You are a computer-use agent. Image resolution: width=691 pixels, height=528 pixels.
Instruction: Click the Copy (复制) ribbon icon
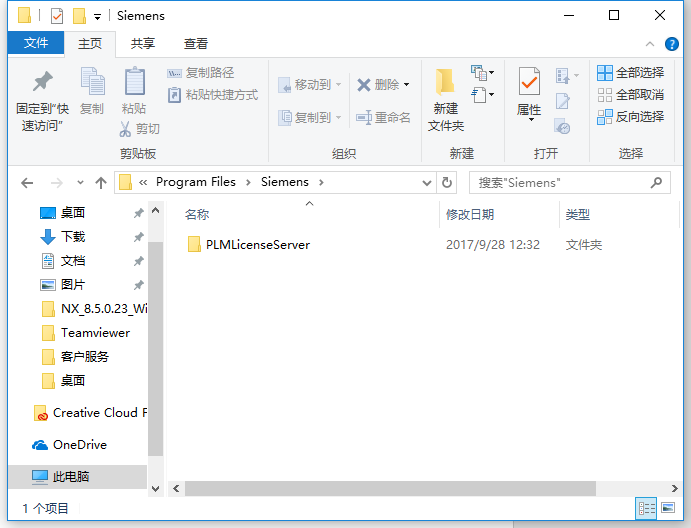coord(92,81)
